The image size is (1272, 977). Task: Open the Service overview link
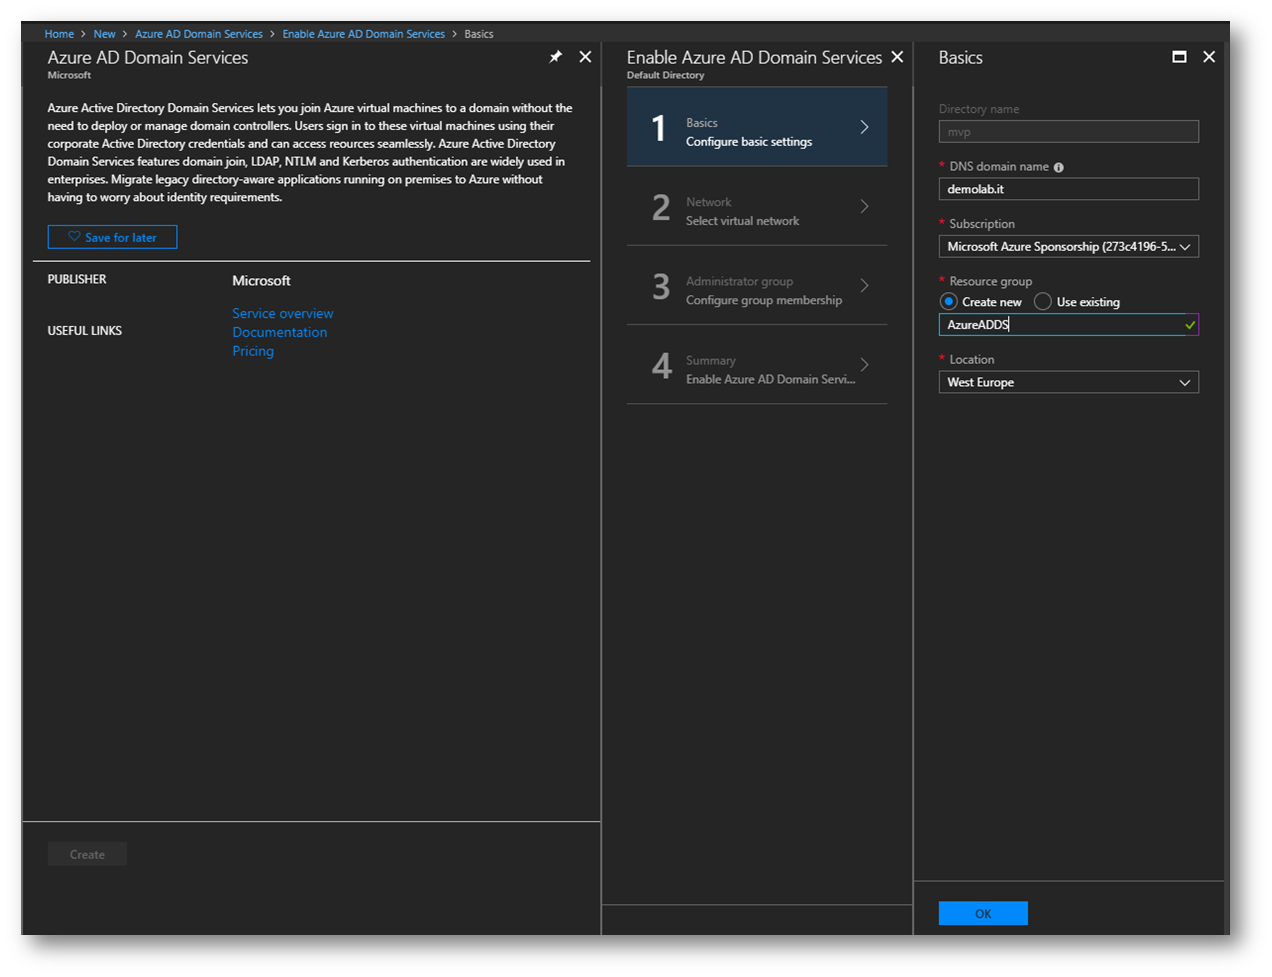click(x=283, y=313)
